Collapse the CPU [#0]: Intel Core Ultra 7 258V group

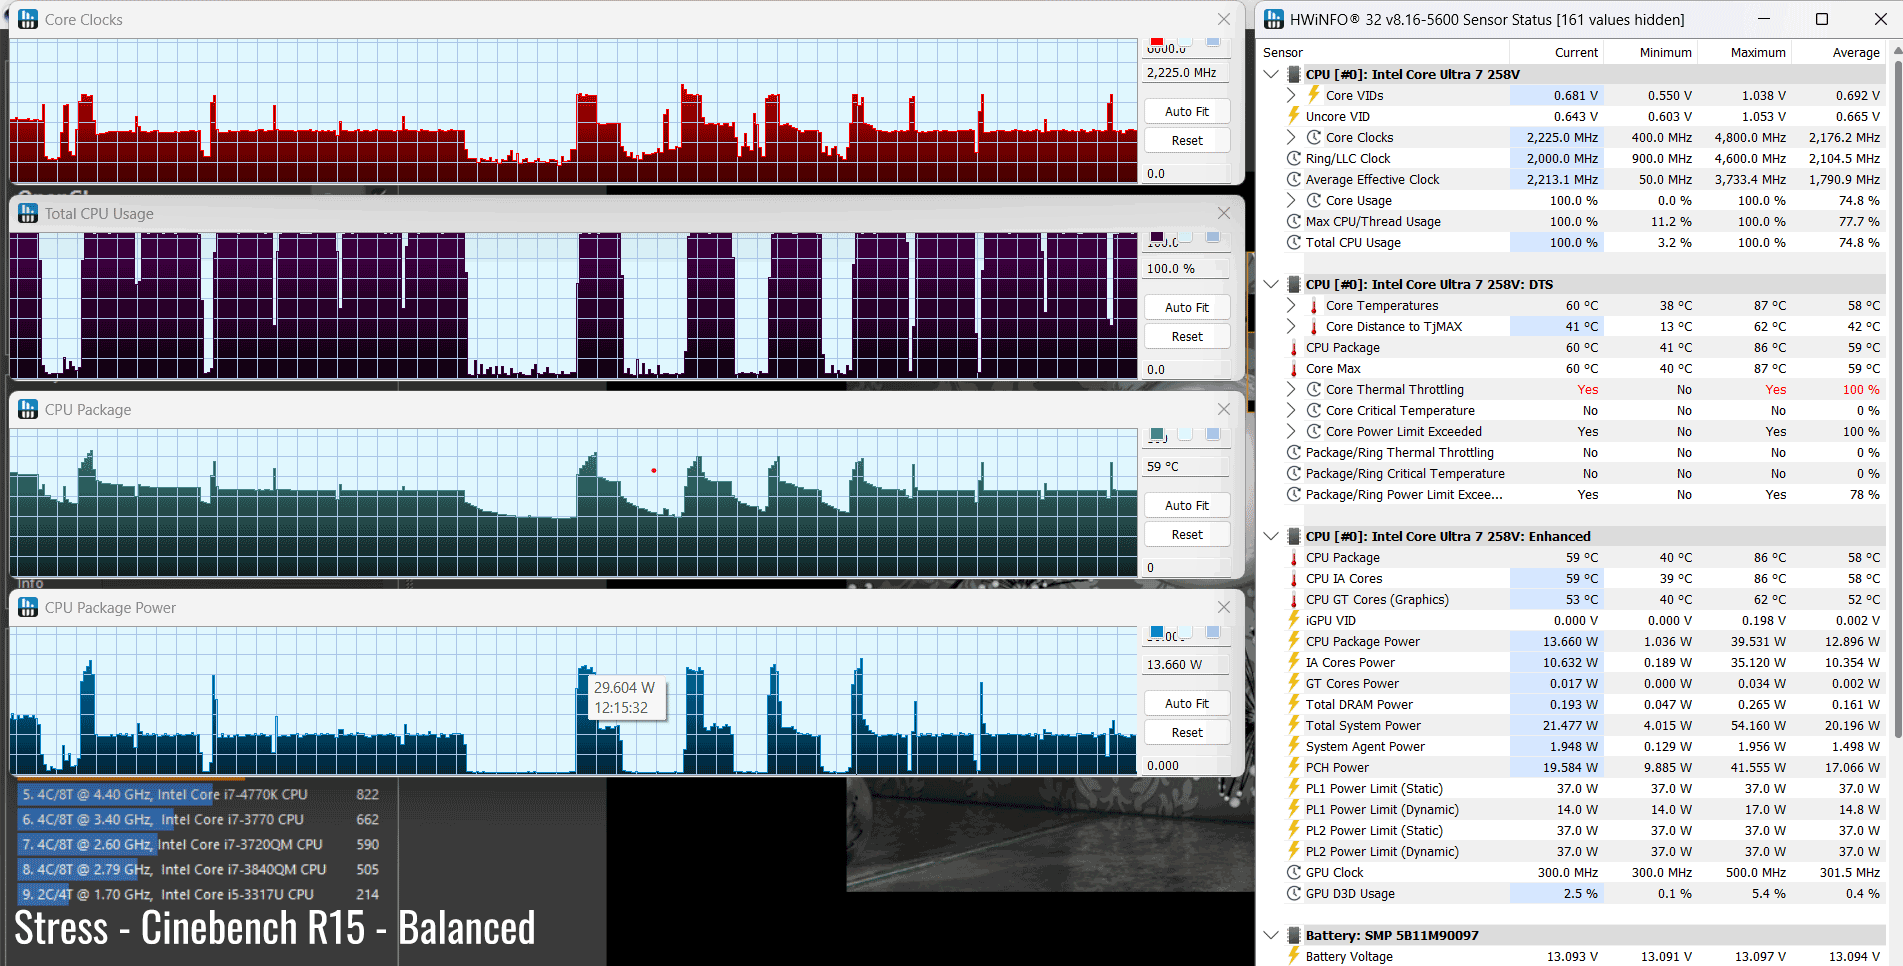1271,74
